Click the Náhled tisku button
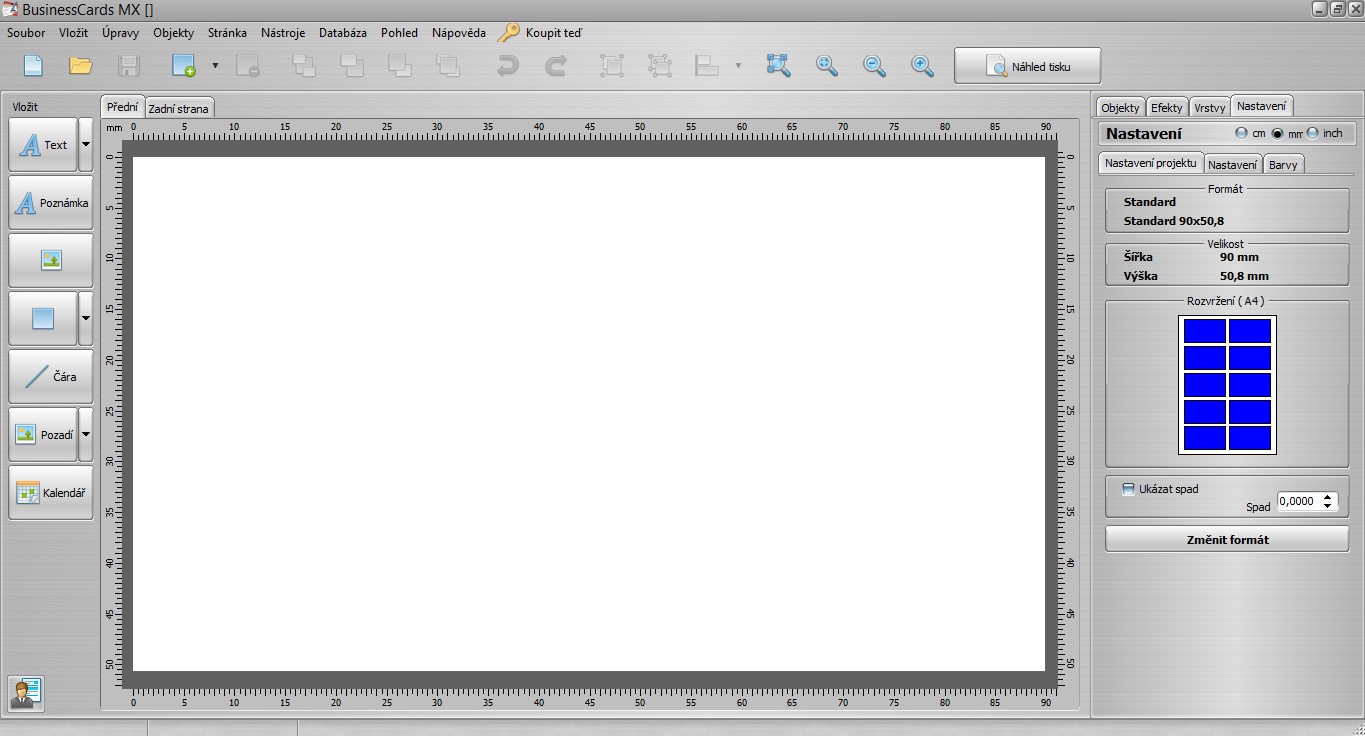 pos(1027,67)
